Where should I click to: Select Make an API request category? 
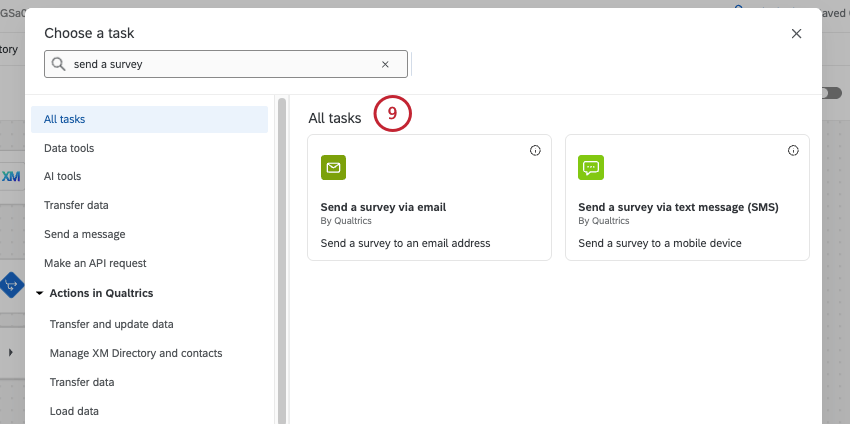95,263
